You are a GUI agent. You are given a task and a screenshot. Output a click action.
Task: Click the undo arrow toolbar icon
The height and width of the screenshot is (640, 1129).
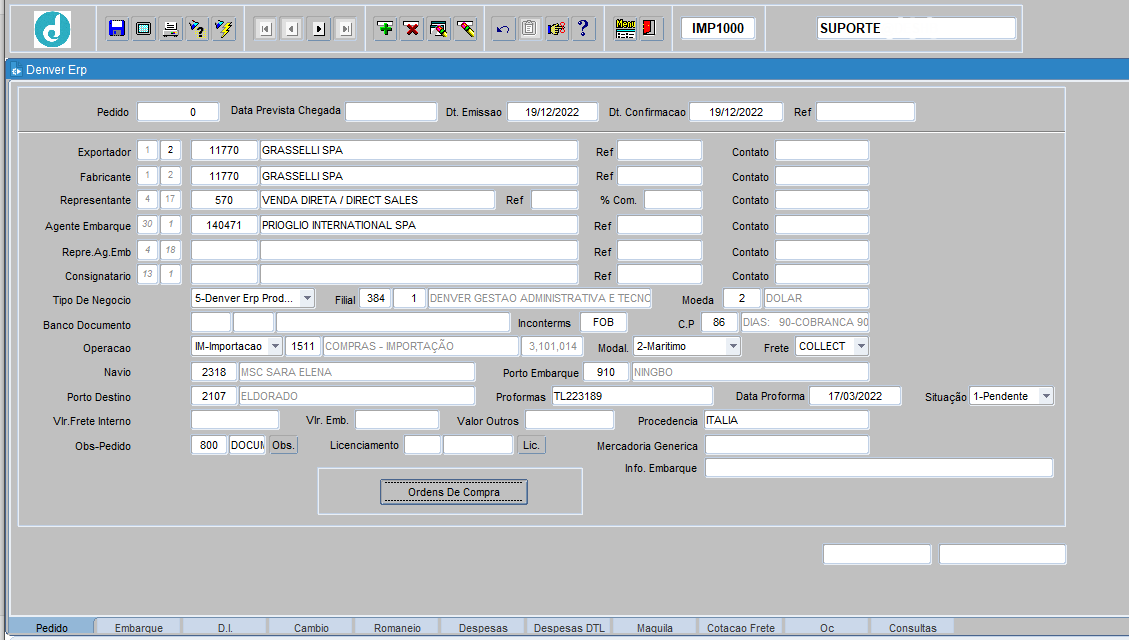pos(503,29)
